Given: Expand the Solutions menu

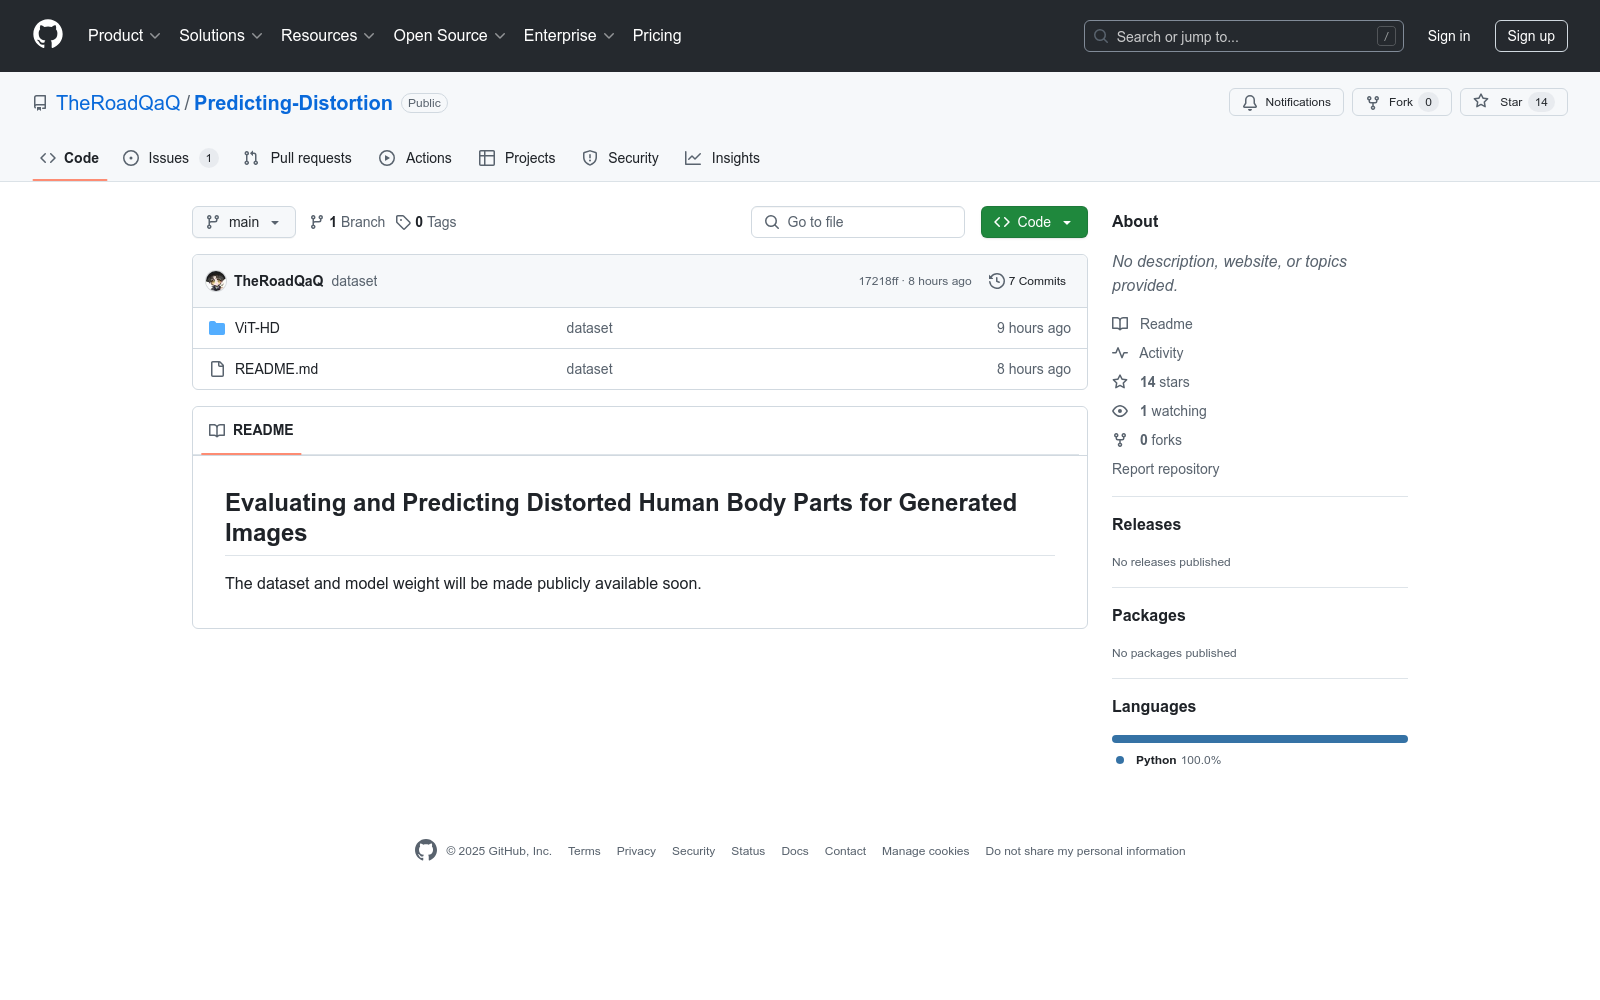Looking at the screenshot, I should [221, 35].
